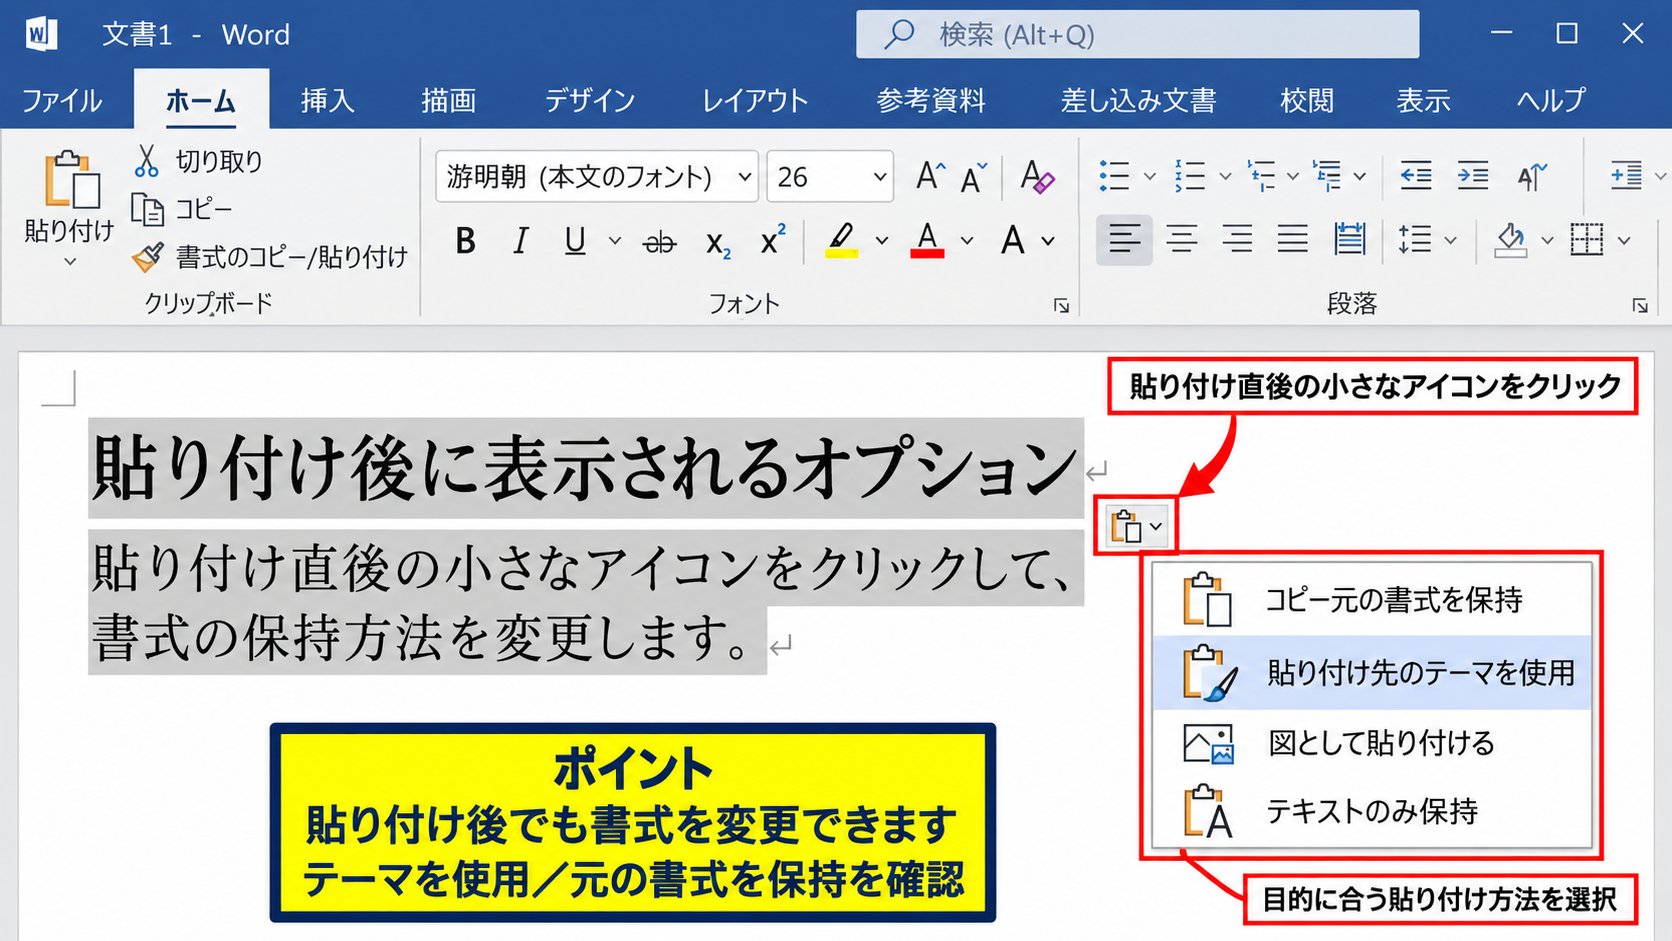Toggle Underline formatting

pyautogui.click(x=575, y=241)
